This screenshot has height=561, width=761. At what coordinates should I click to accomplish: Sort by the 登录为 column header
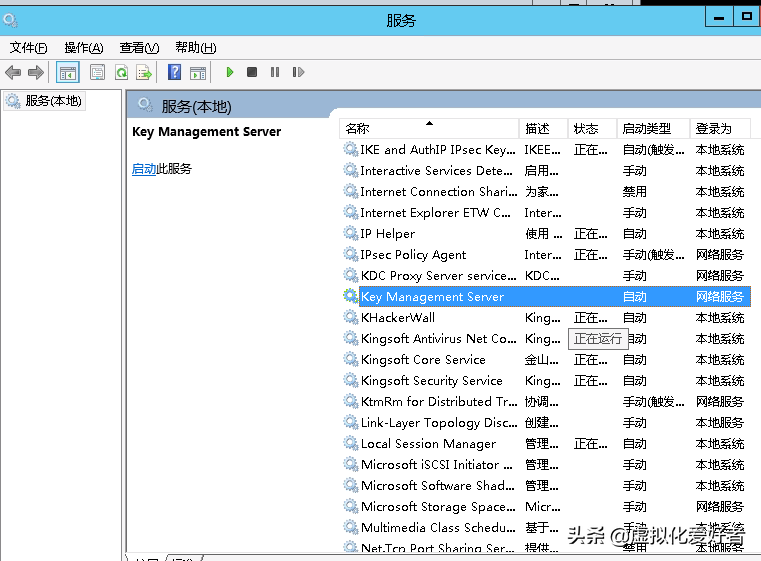pyautogui.click(x=720, y=129)
